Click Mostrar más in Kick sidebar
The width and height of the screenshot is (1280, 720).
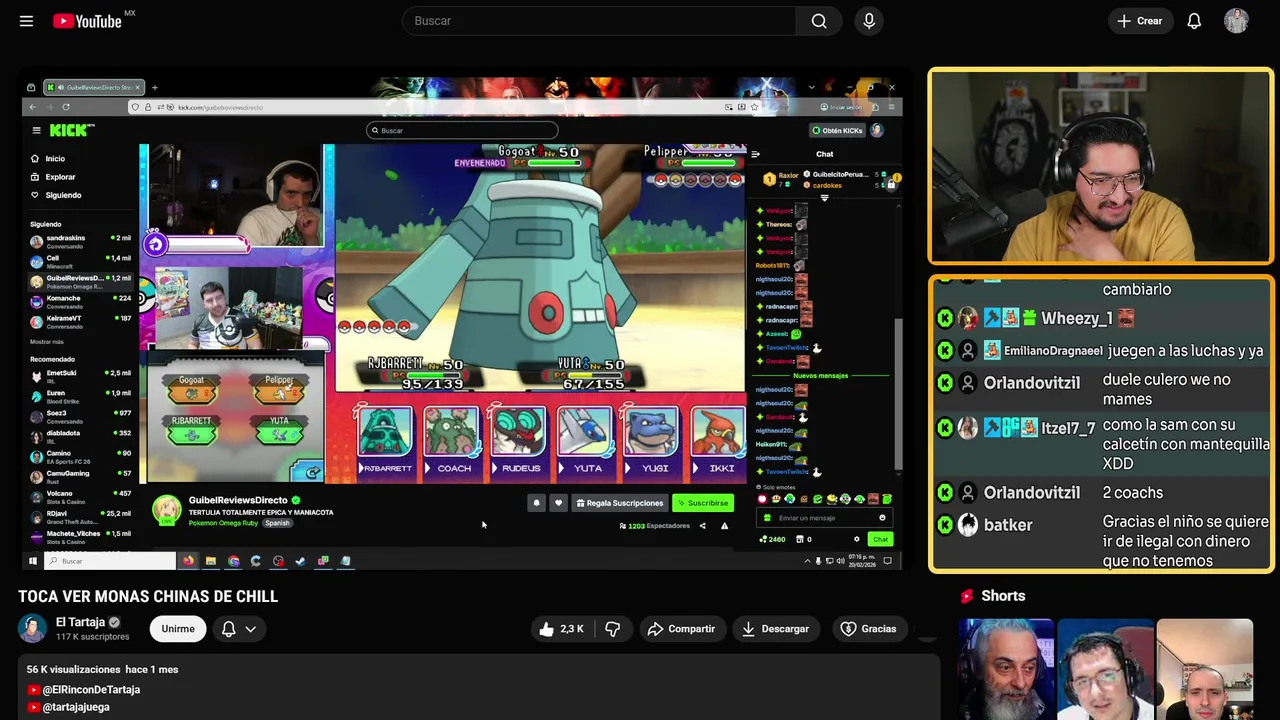click(x=47, y=342)
